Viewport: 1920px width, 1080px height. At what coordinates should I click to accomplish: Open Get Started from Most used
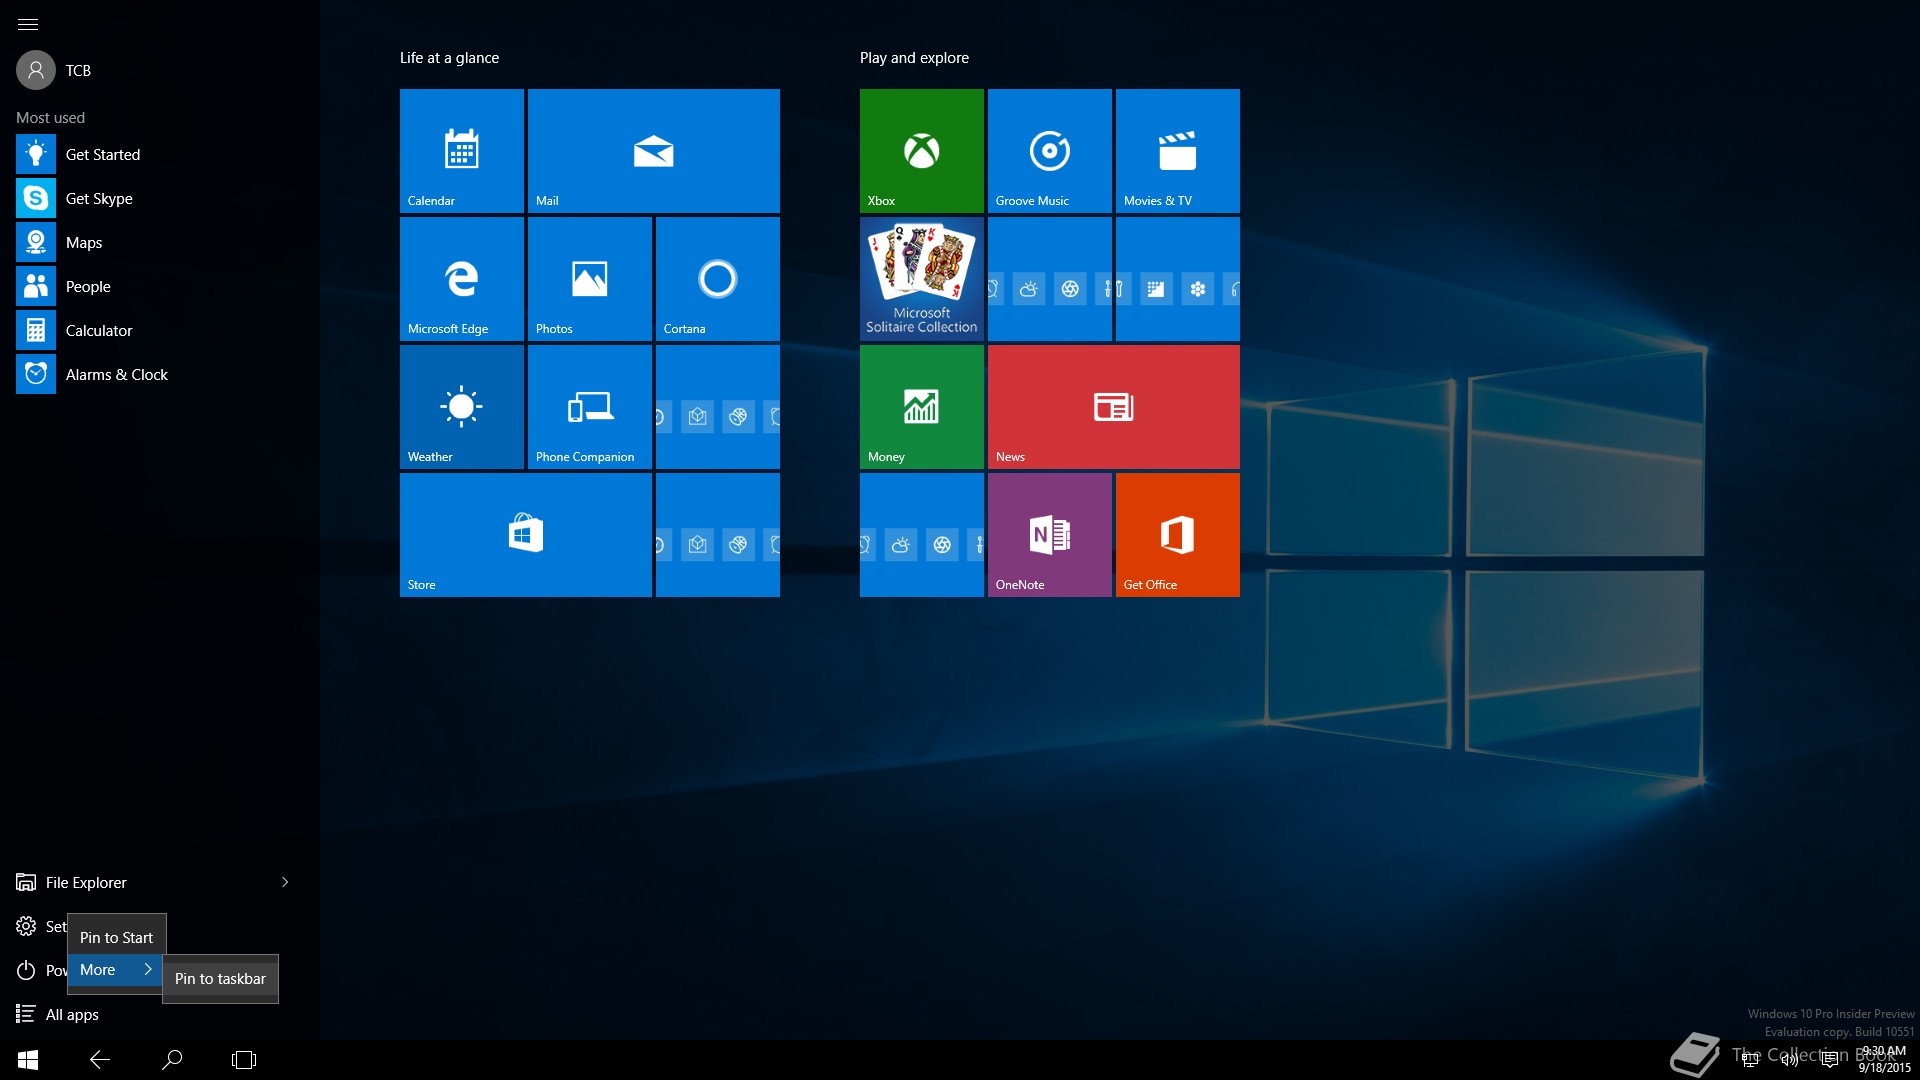click(160, 154)
